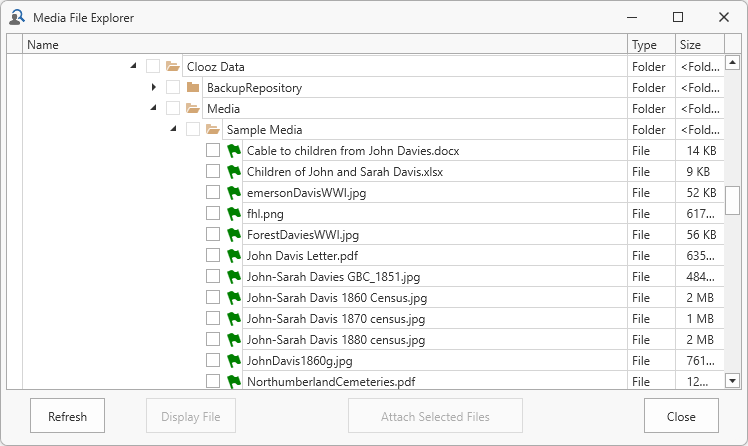This screenshot has height=446, width=748.
Task: Collapse the Clooz Data tree node
Action: click(x=133, y=67)
